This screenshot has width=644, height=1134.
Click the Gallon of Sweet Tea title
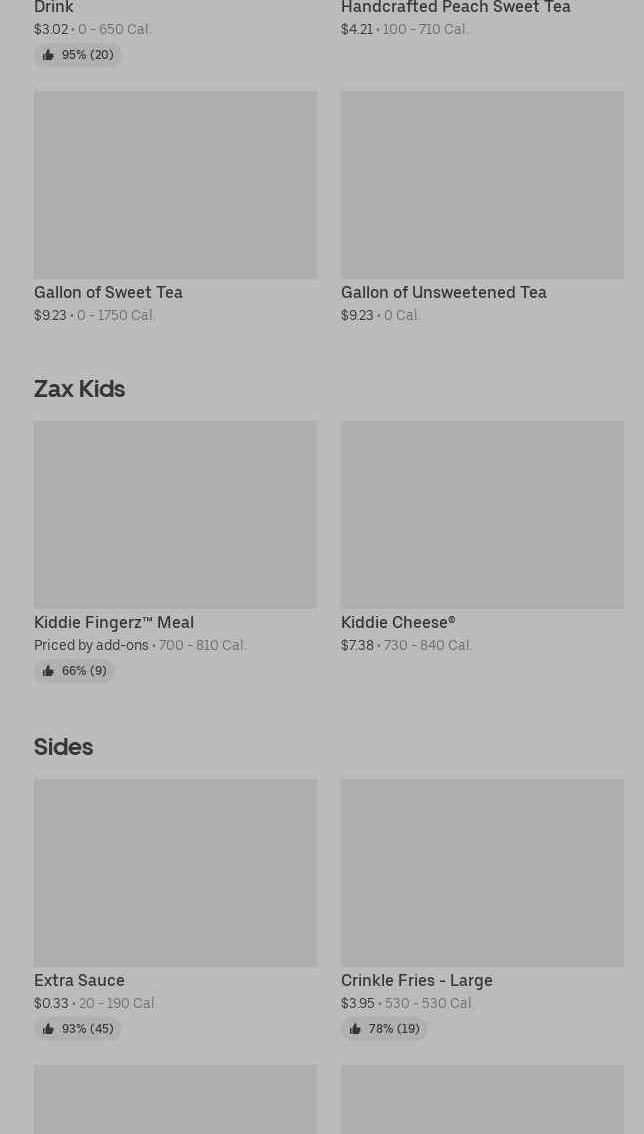[108, 292]
